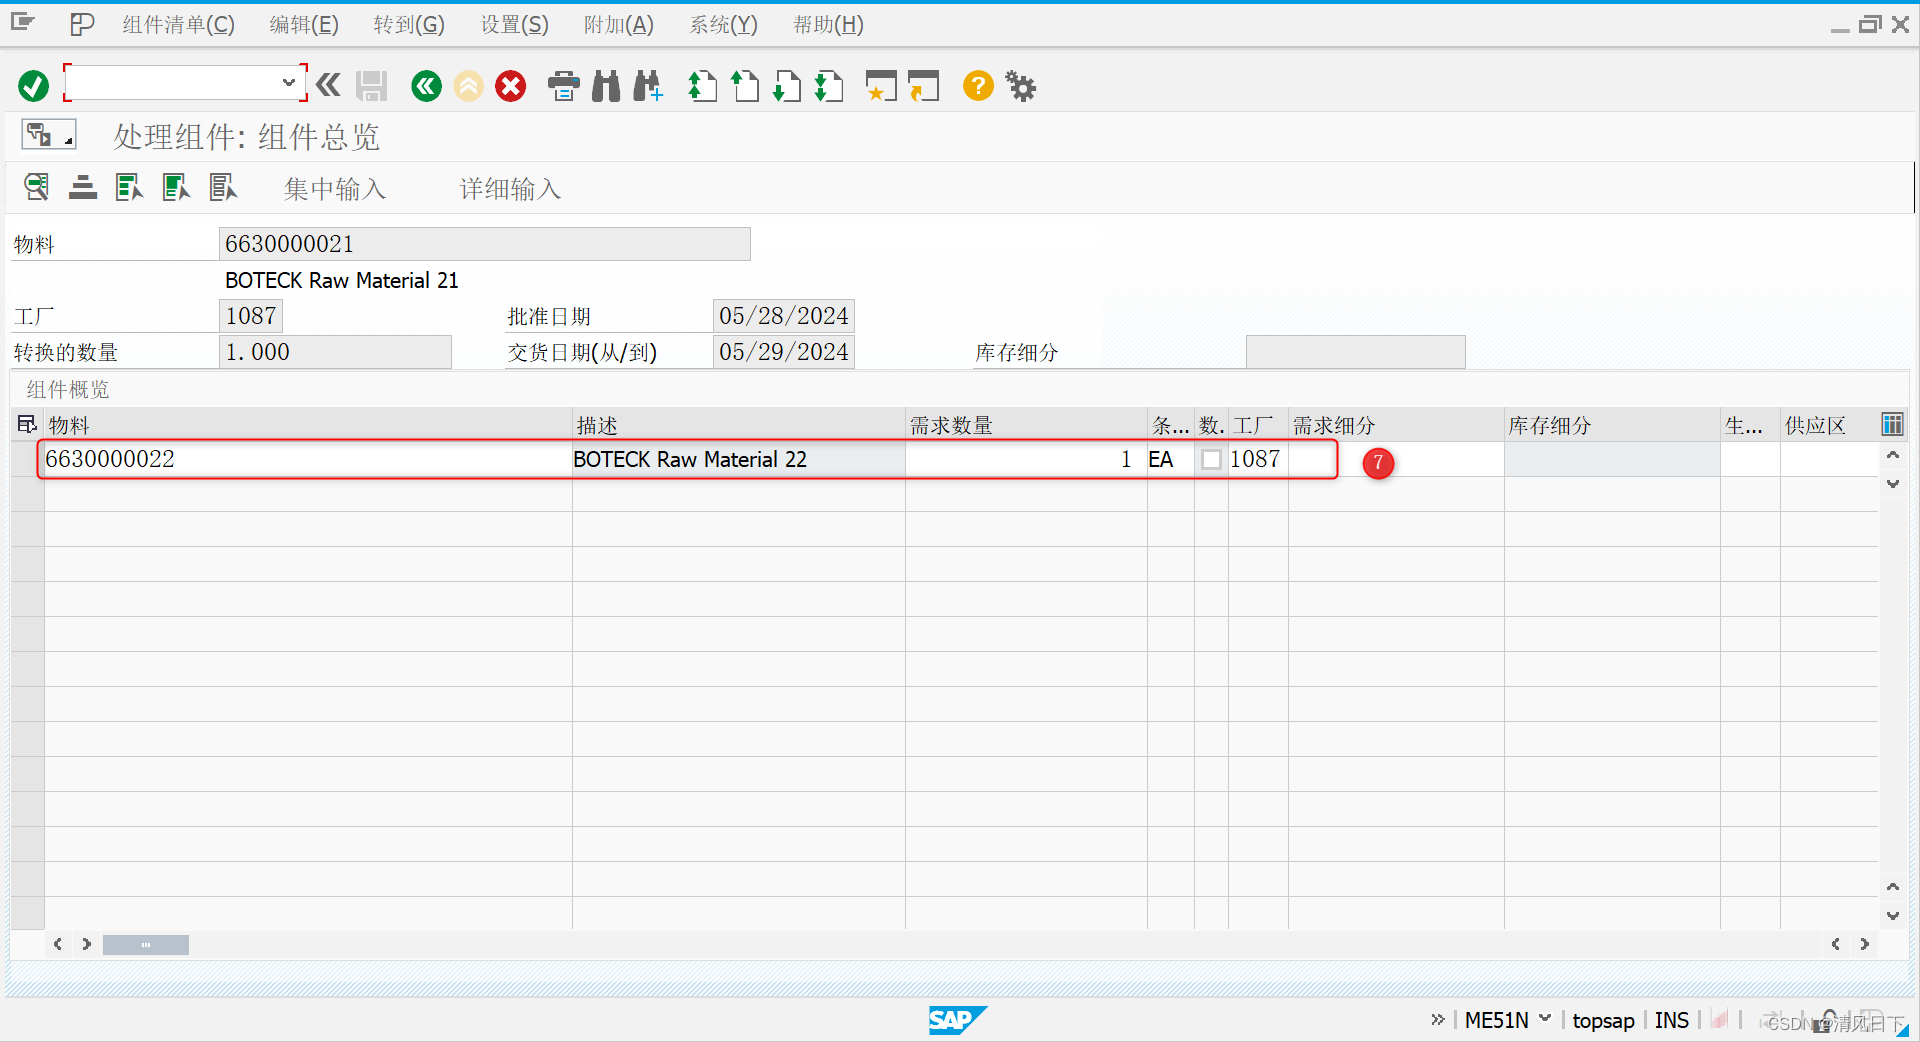Screen dimensions: 1920x1042
Task: Click the 物料 input field showing 6630000021
Action: (x=484, y=243)
